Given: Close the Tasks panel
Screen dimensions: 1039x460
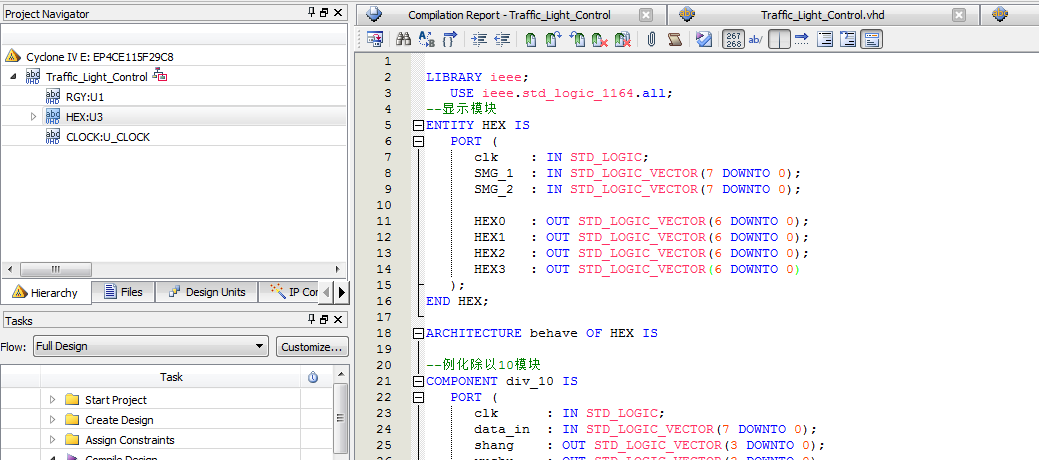Looking at the screenshot, I should point(338,320).
